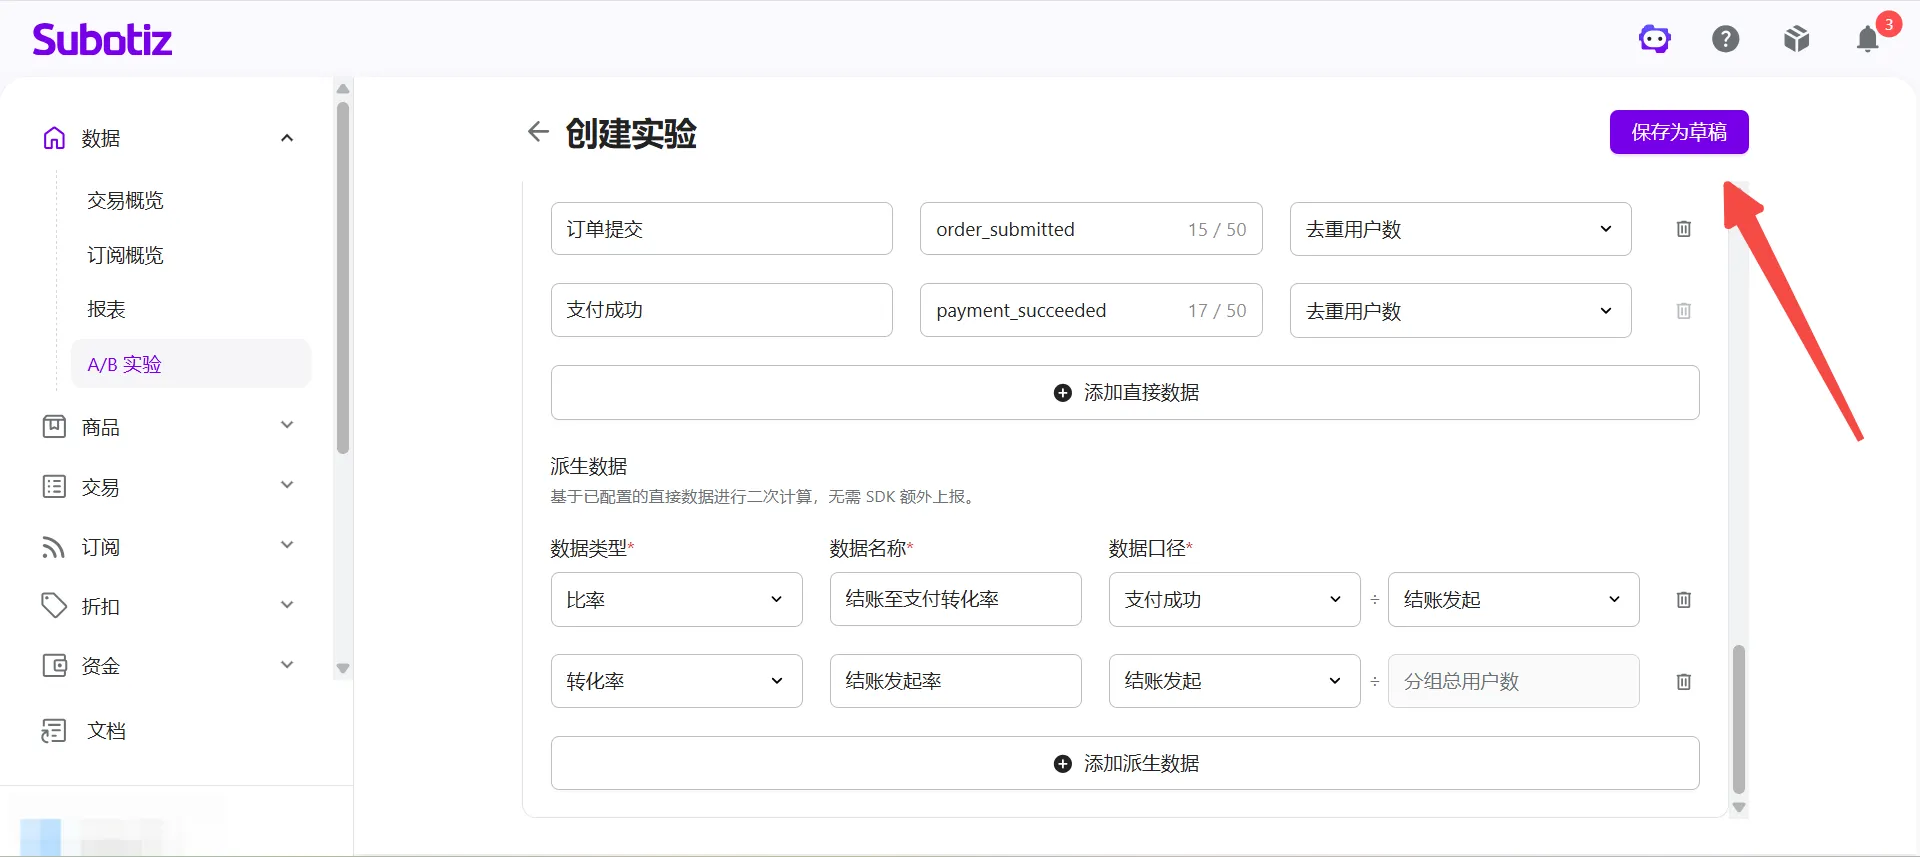Open the 比率 data type dropdown
Viewport: 1920px width, 857px height.
click(x=676, y=600)
